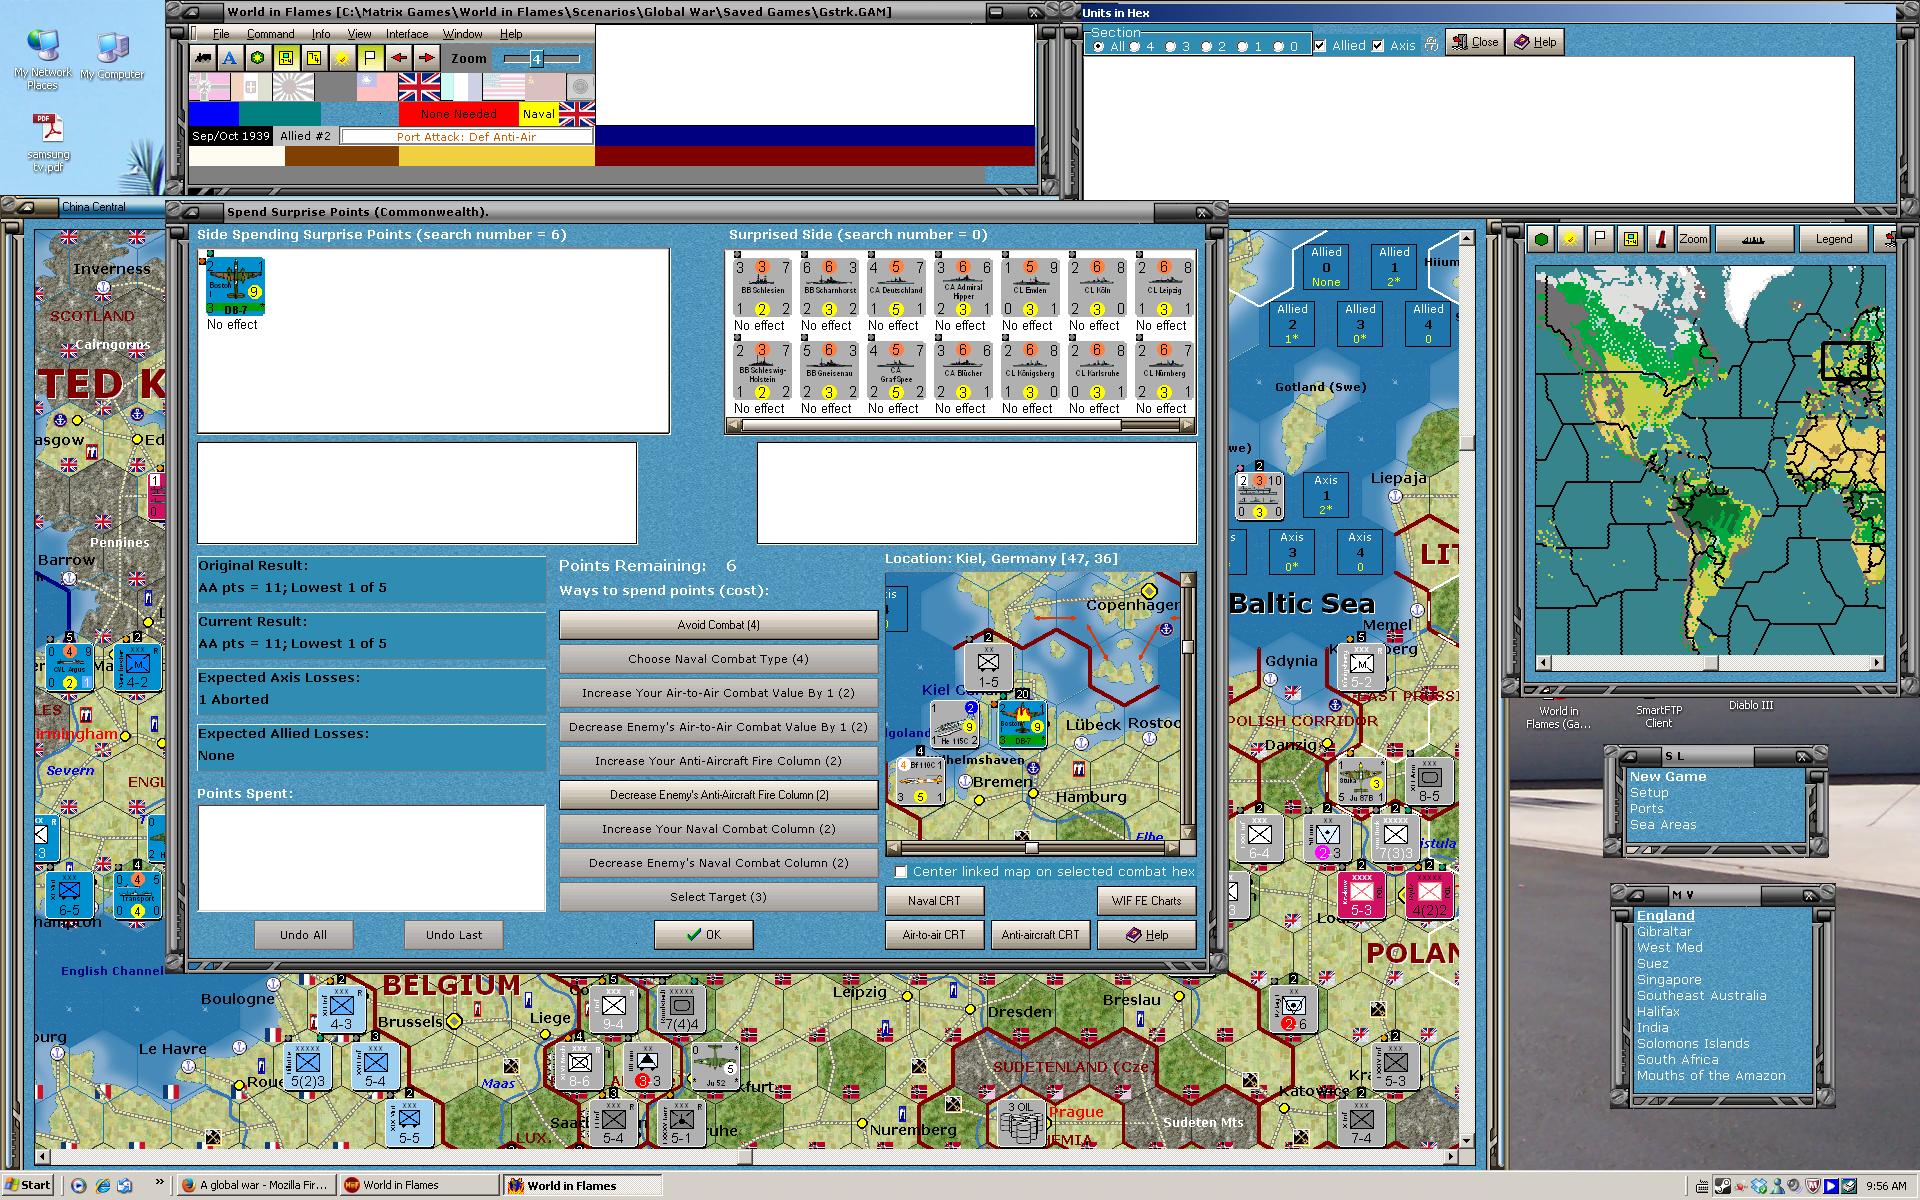Image resolution: width=1920 pixels, height=1200 pixels.
Task: Click the red right arrow toolbar icon
Action: pyautogui.click(x=426, y=58)
